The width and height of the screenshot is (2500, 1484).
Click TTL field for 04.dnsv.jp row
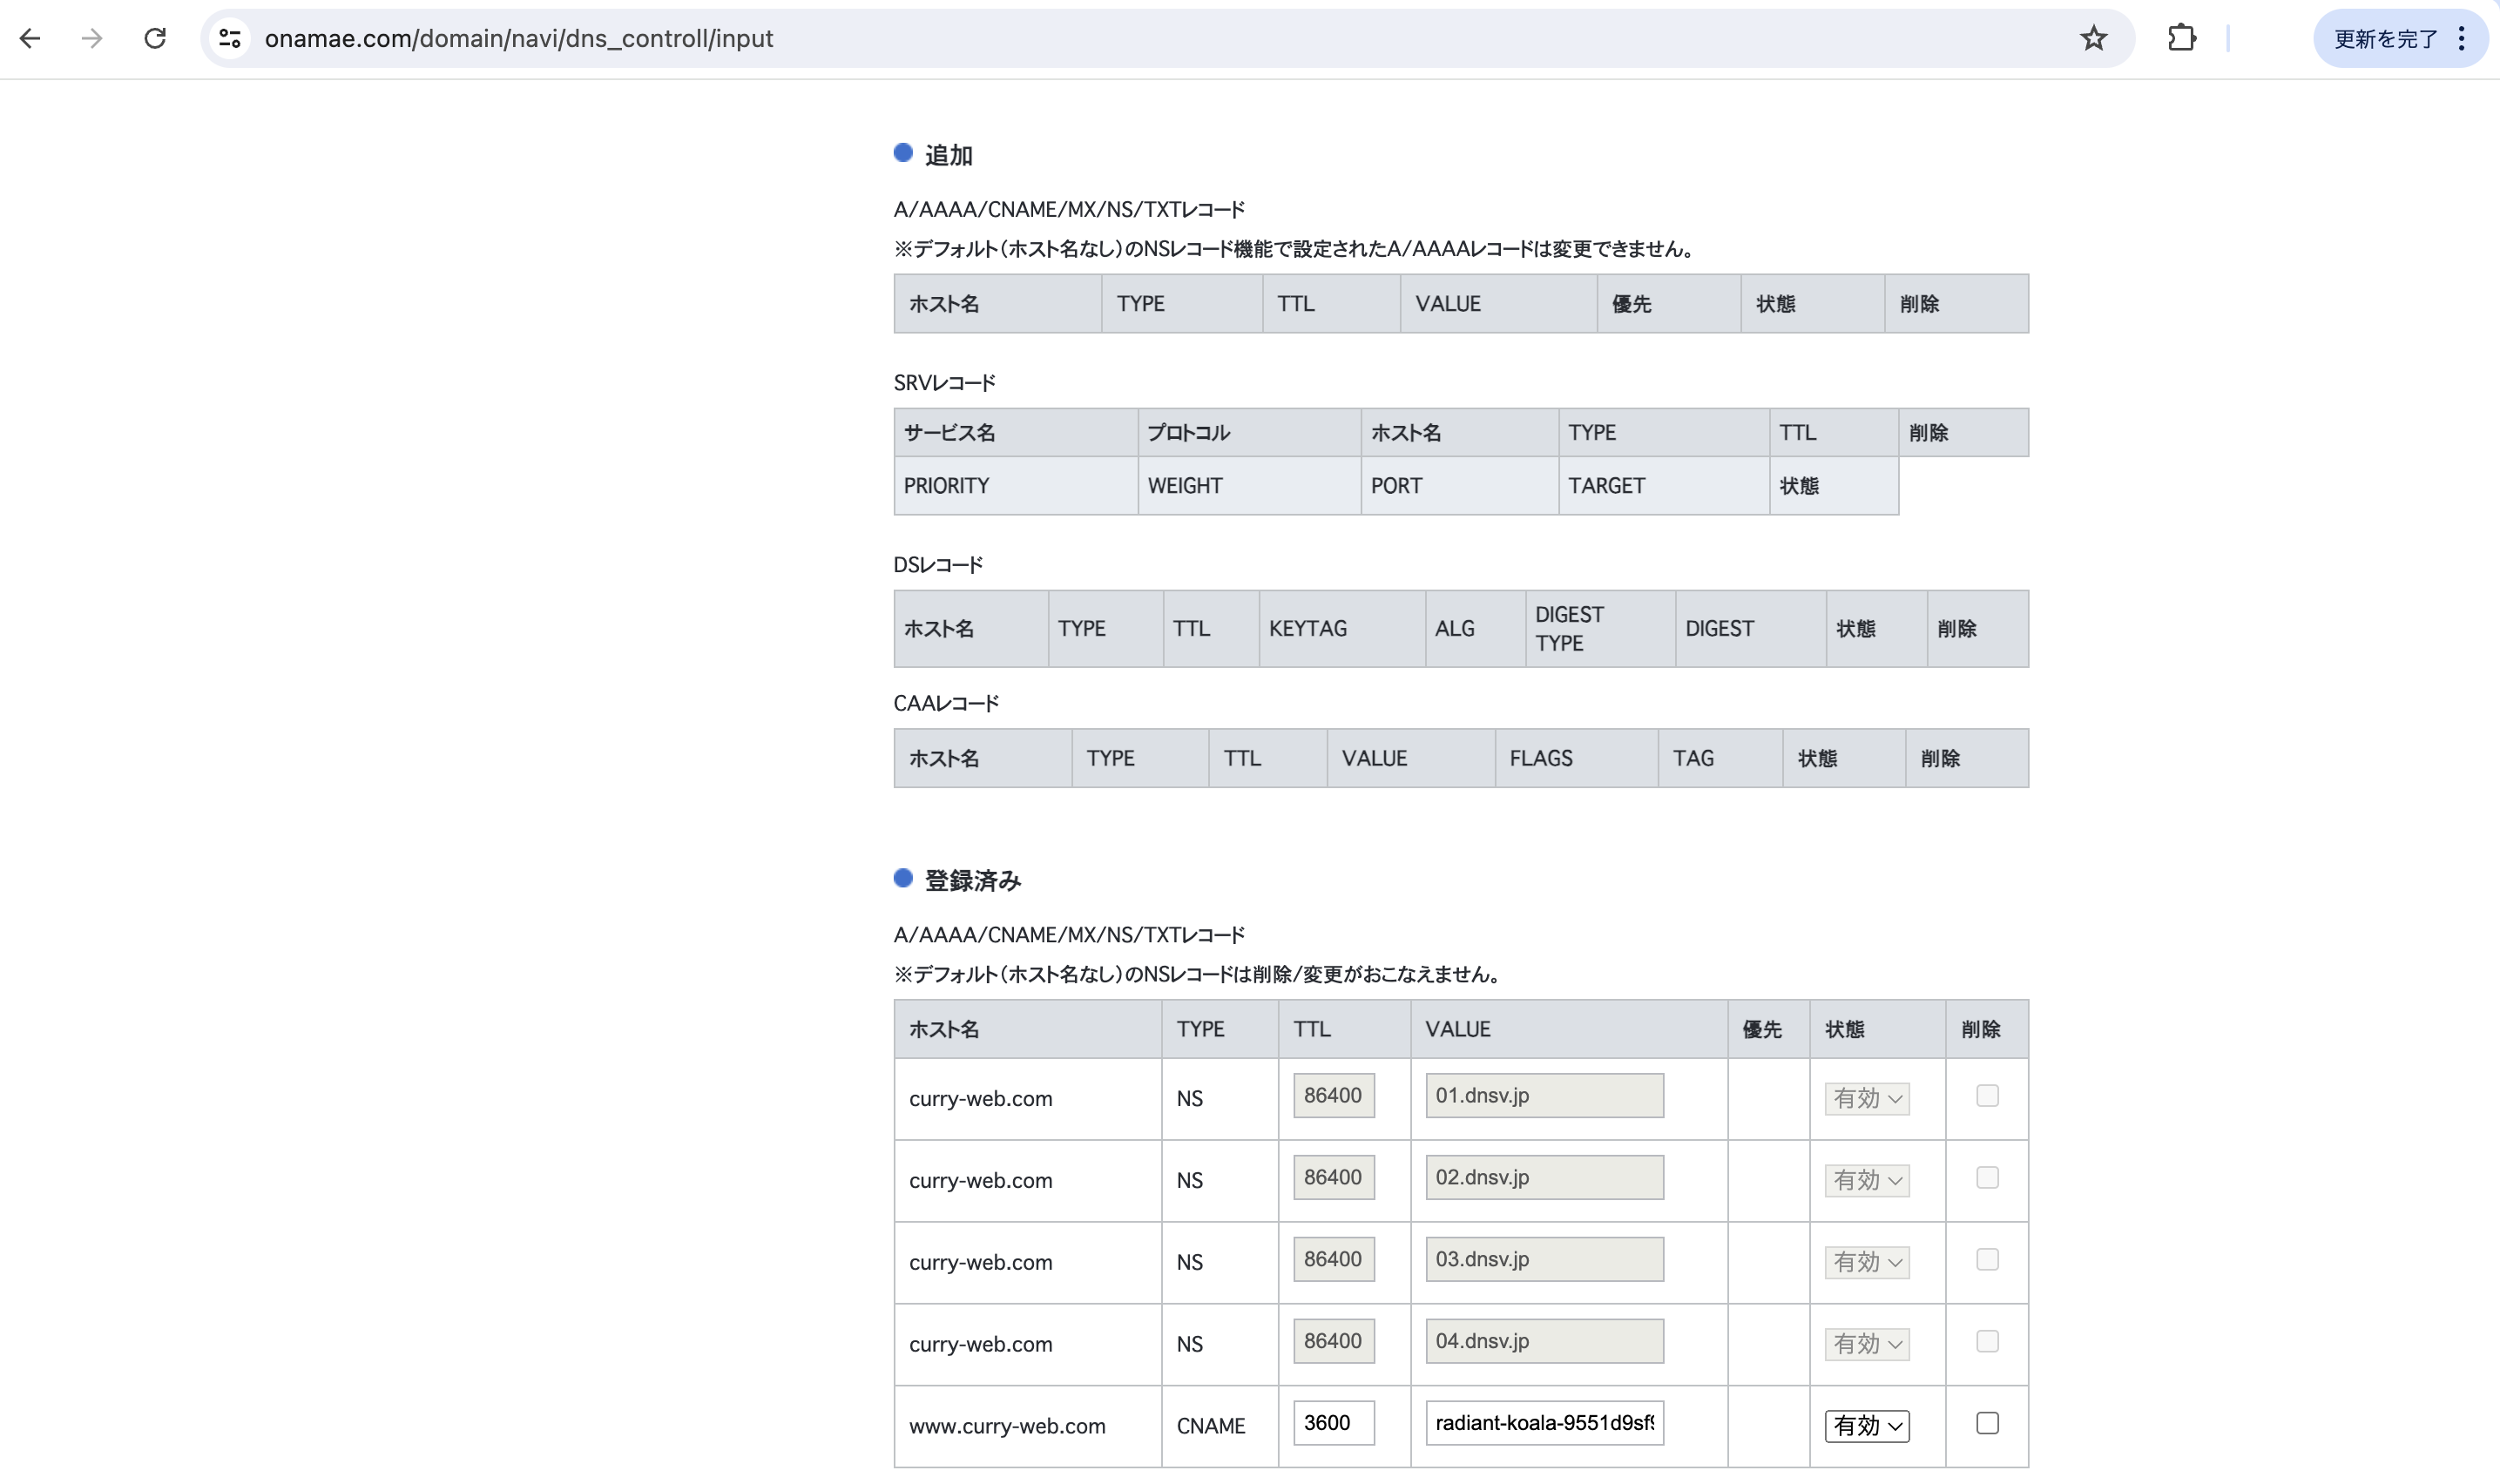(1333, 1341)
